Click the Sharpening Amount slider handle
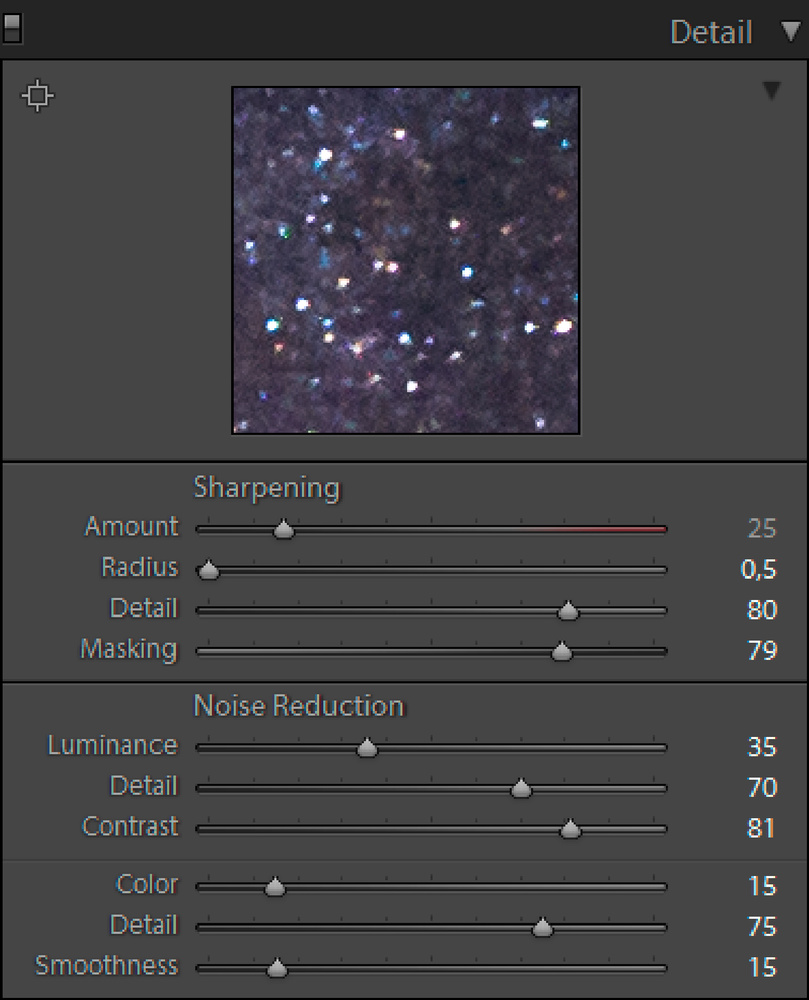This screenshot has height=1000, width=809. click(x=284, y=529)
